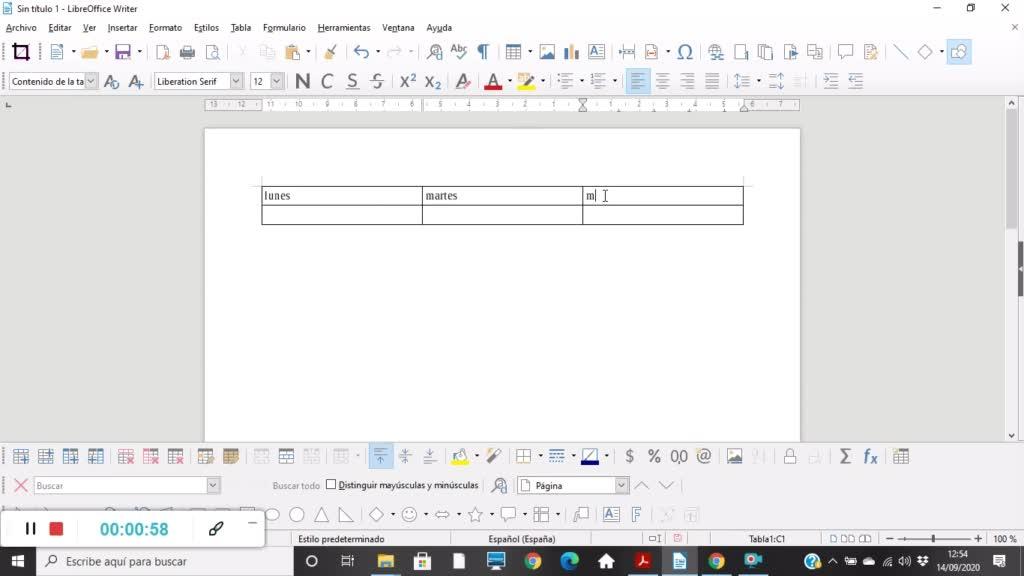Toggle formatting marks pilcrow icon
This screenshot has height=576, width=1024.
coord(483,52)
